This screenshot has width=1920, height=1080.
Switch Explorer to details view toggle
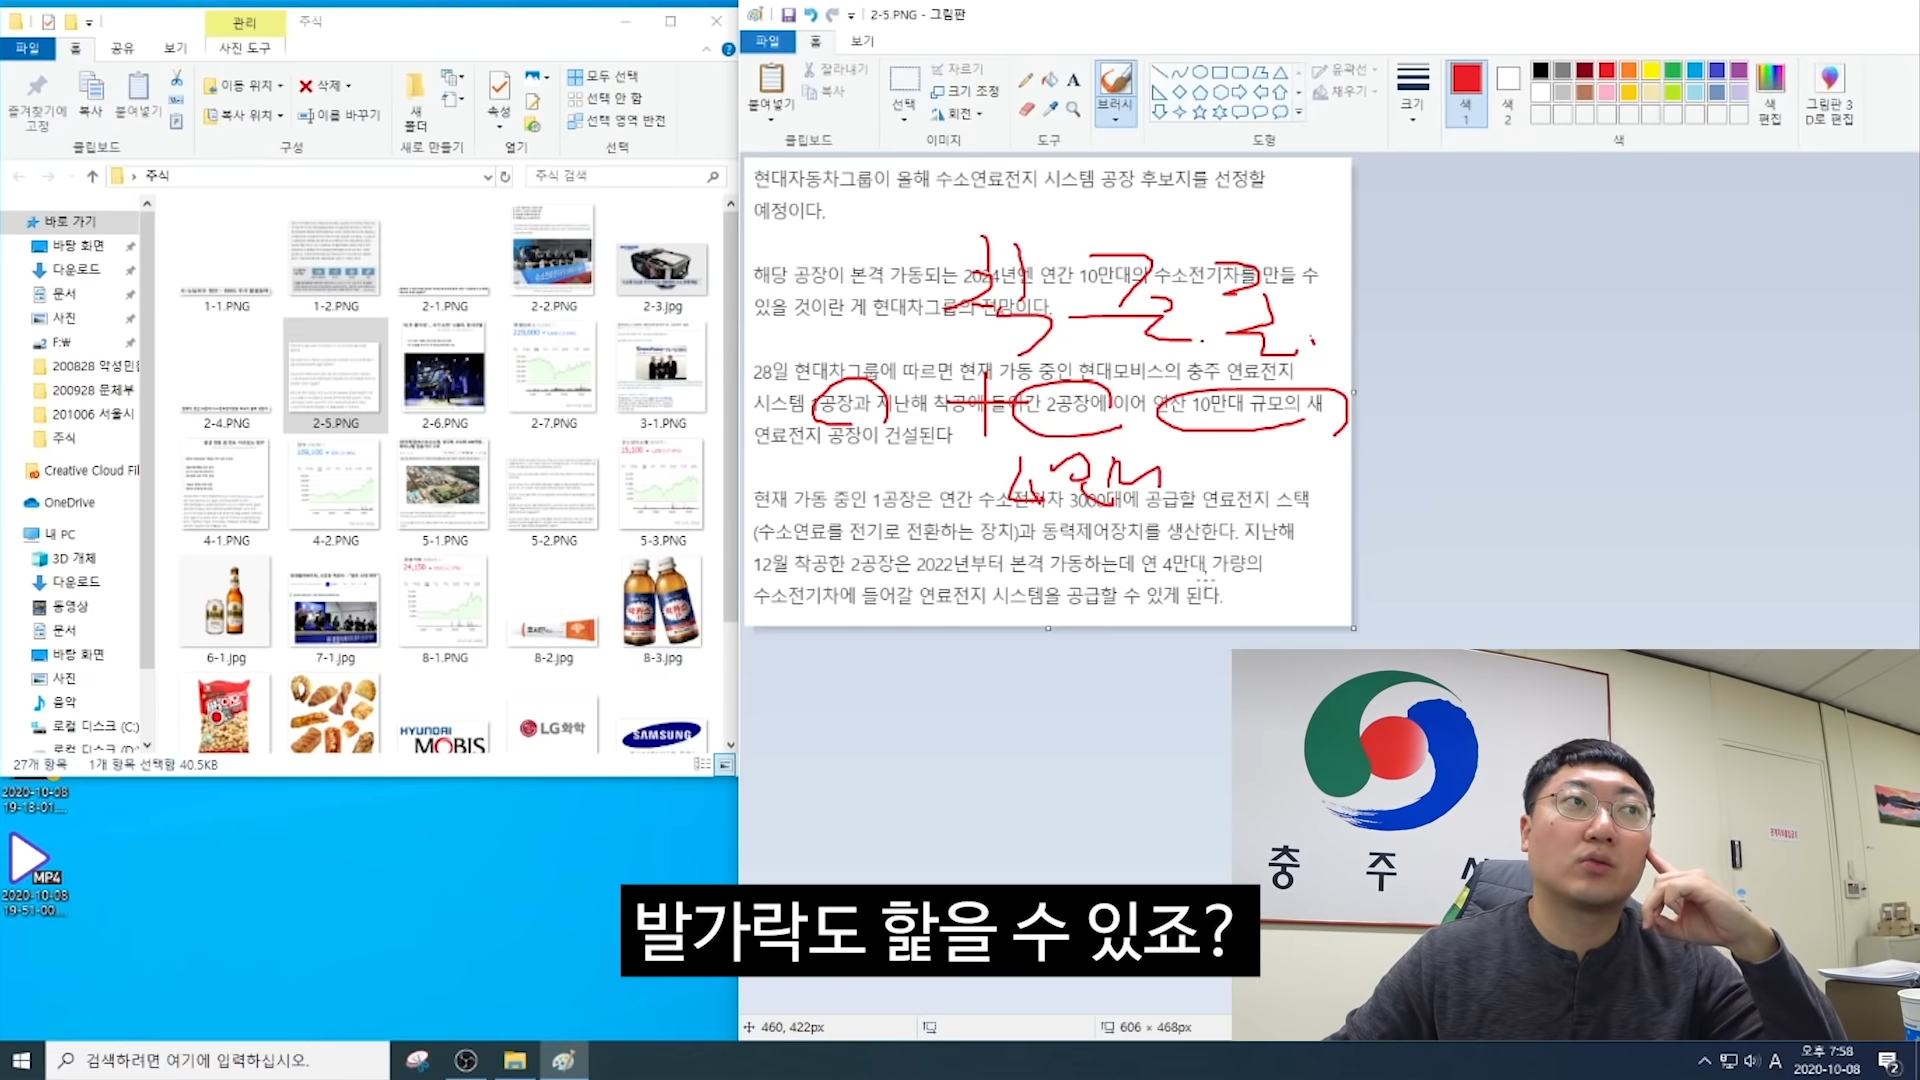(x=702, y=765)
